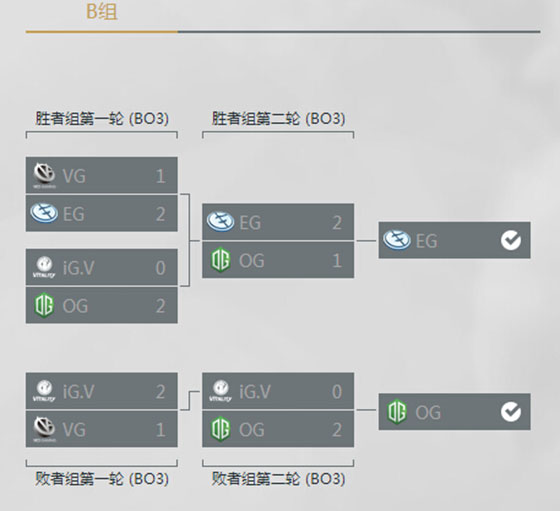Click OG logo in winners round one

pyautogui.click(x=44, y=305)
